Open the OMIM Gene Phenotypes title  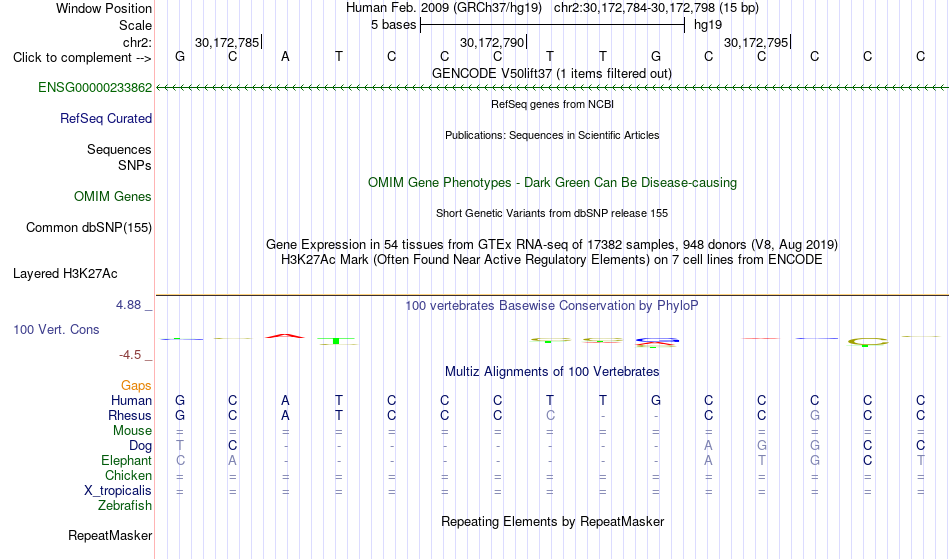pyautogui.click(x=552, y=182)
